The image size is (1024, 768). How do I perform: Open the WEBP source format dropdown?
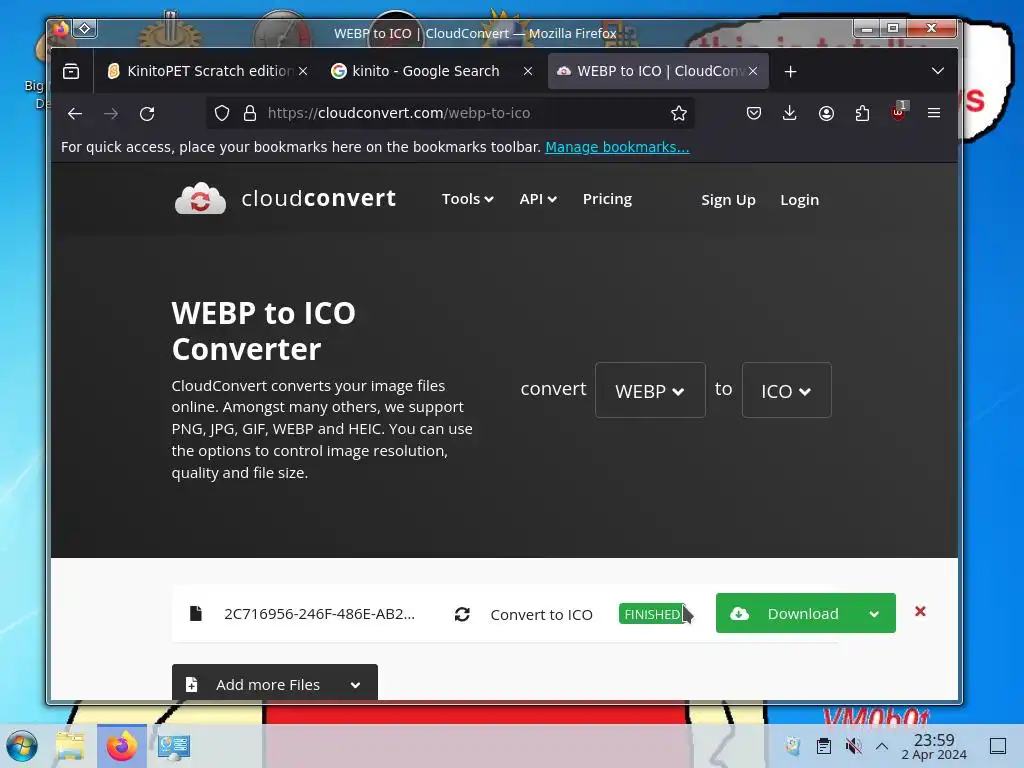click(650, 391)
